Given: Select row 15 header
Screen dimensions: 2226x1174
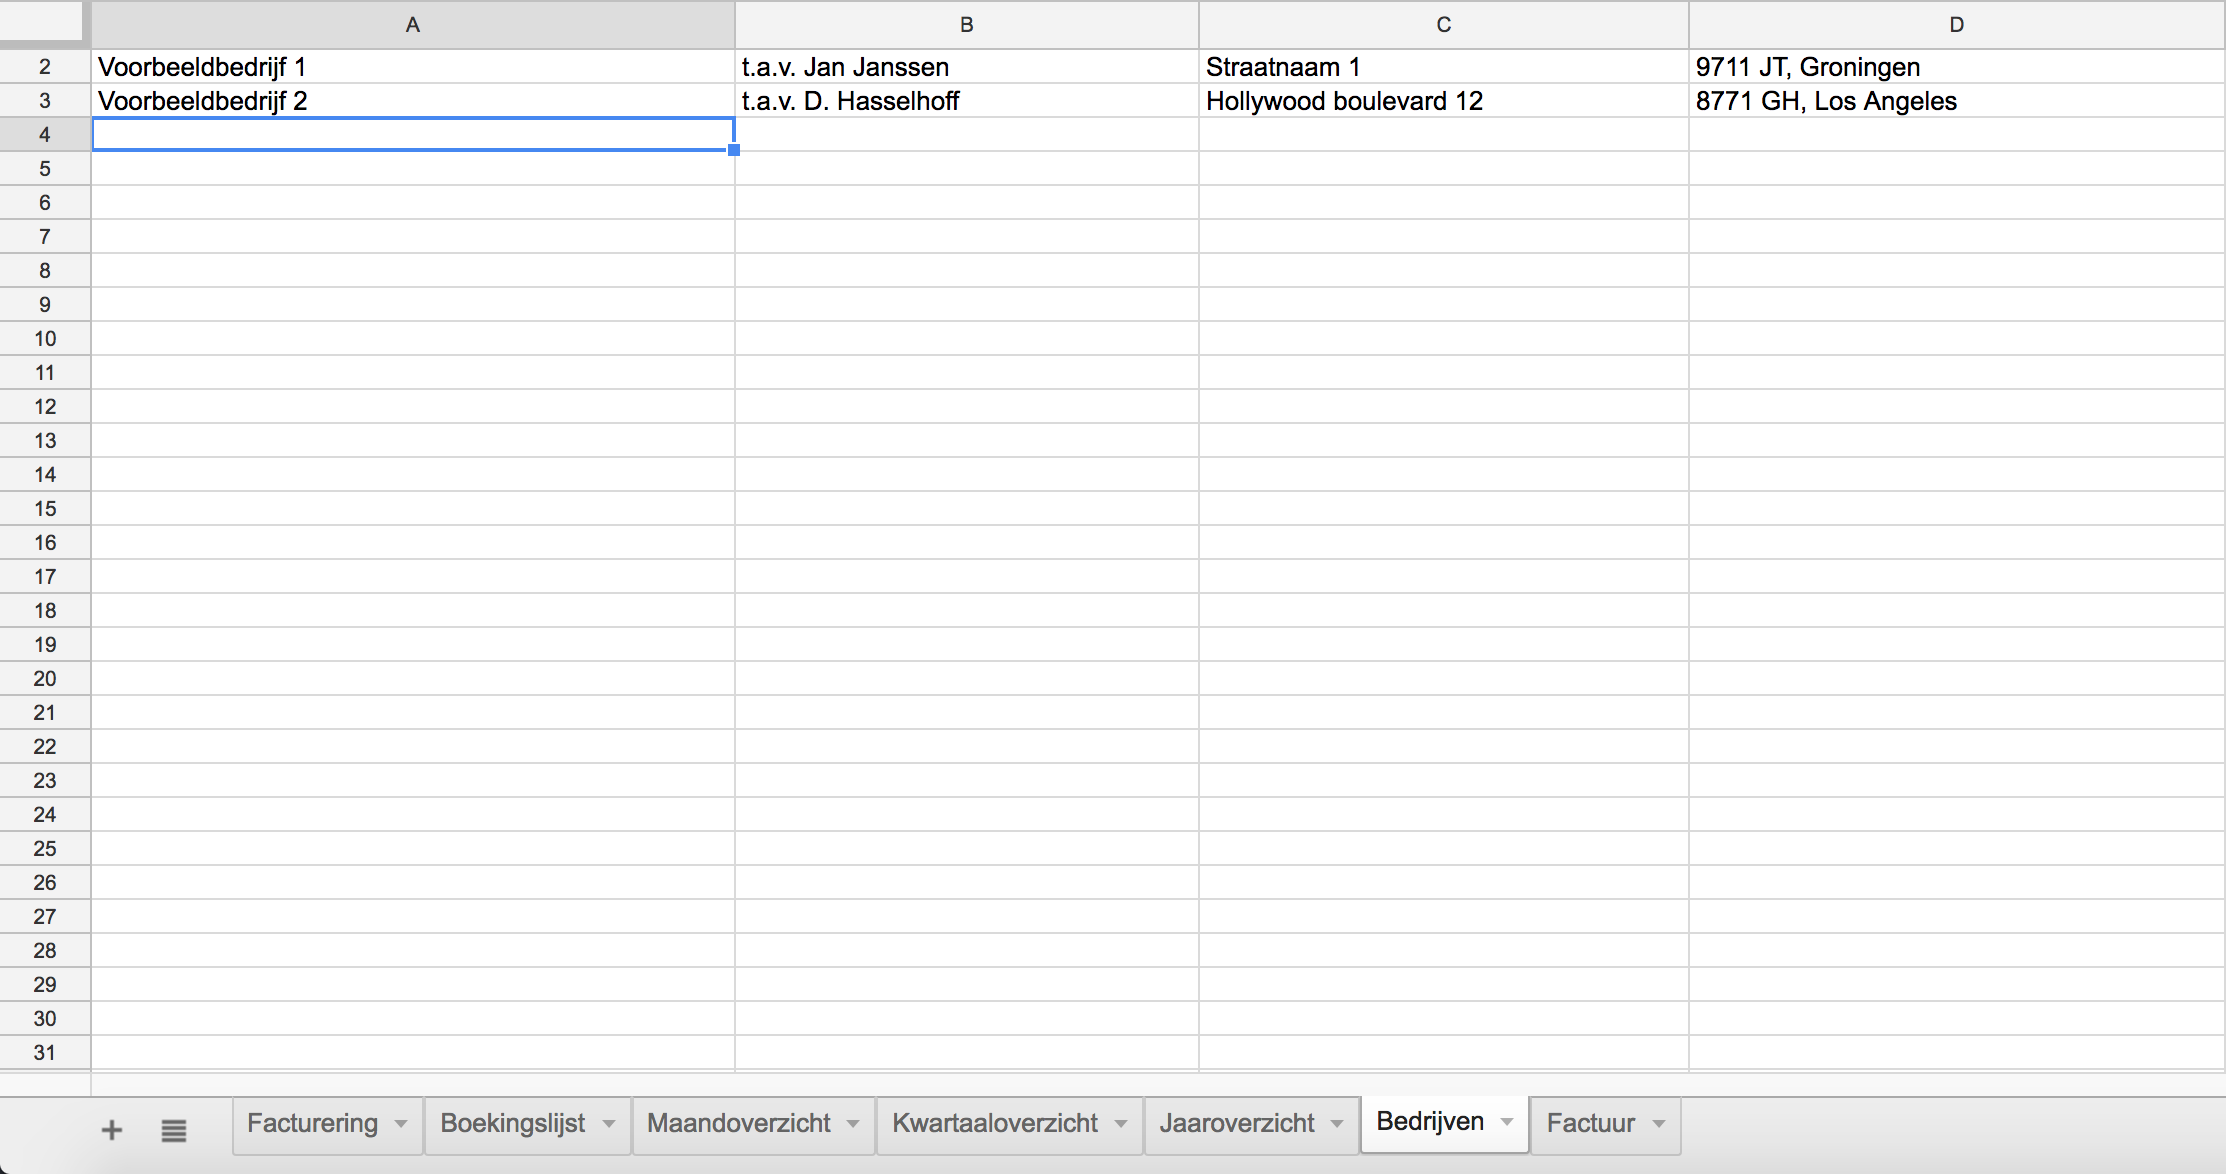Looking at the screenshot, I should pos(45,509).
